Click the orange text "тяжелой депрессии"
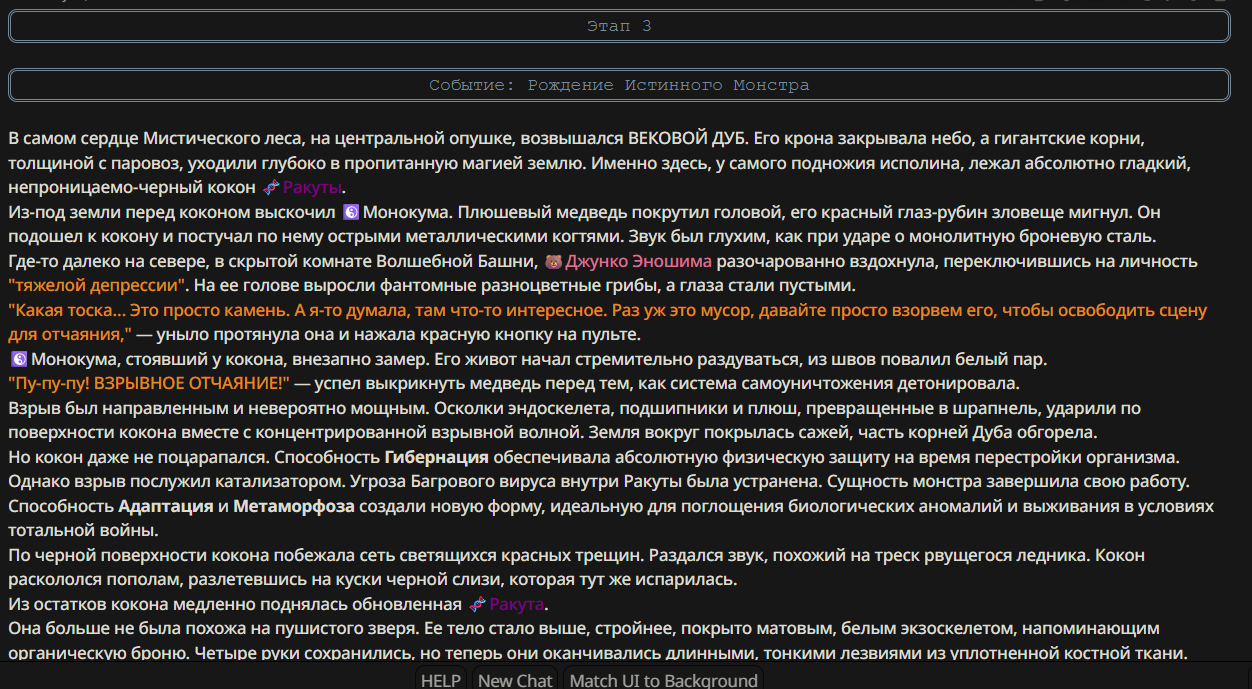 pyautogui.click(x=96, y=286)
